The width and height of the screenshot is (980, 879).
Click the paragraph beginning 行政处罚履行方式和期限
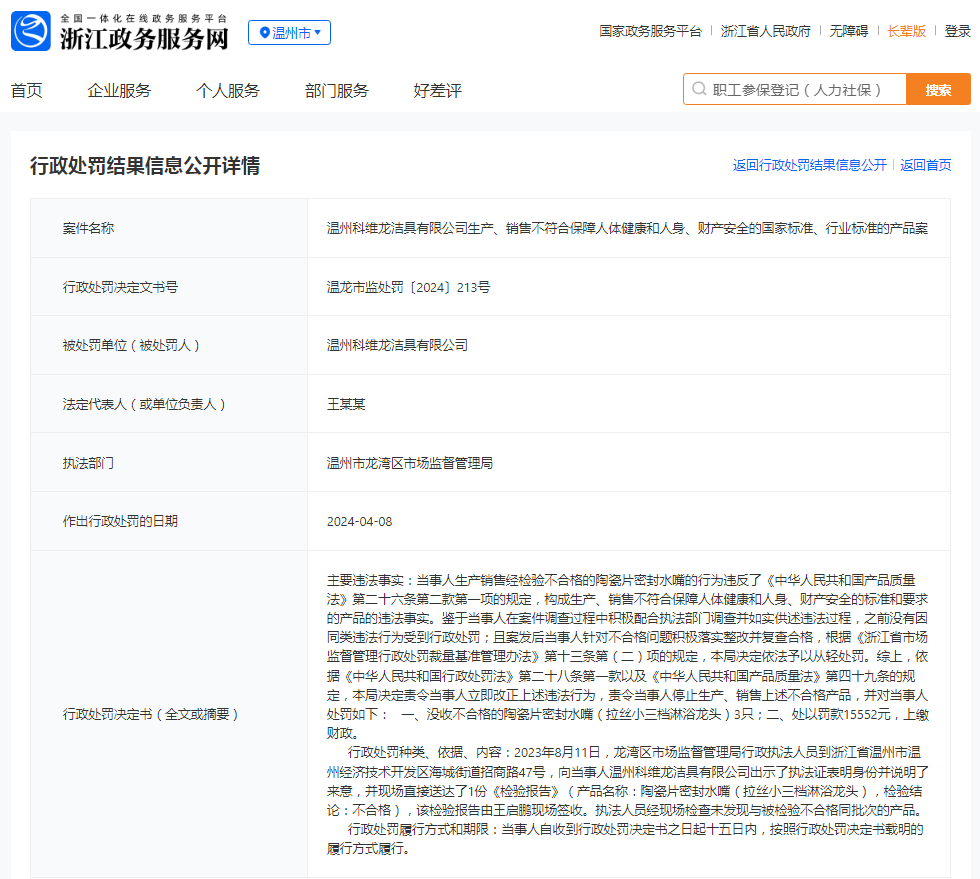click(625, 839)
